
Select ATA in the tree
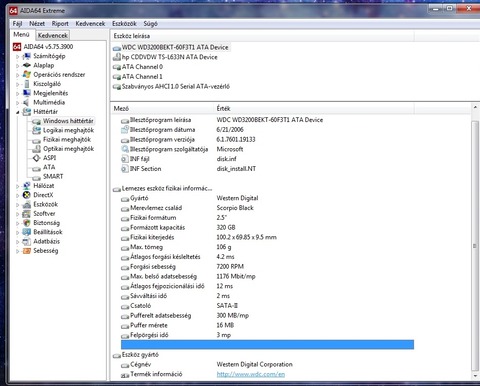coord(49,167)
